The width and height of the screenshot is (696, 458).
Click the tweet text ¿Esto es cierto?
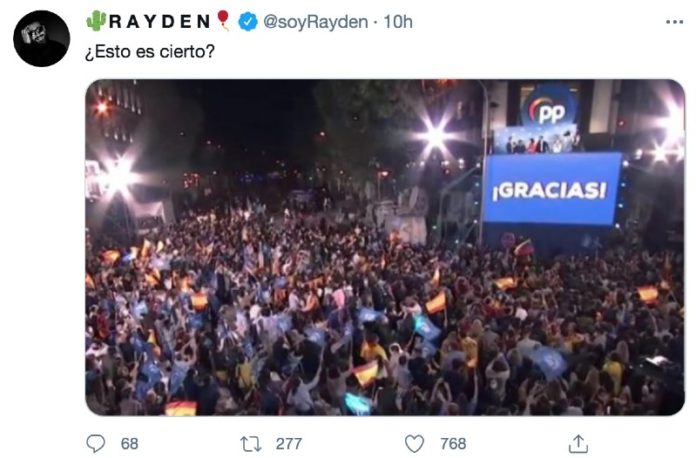(x=150, y=51)
